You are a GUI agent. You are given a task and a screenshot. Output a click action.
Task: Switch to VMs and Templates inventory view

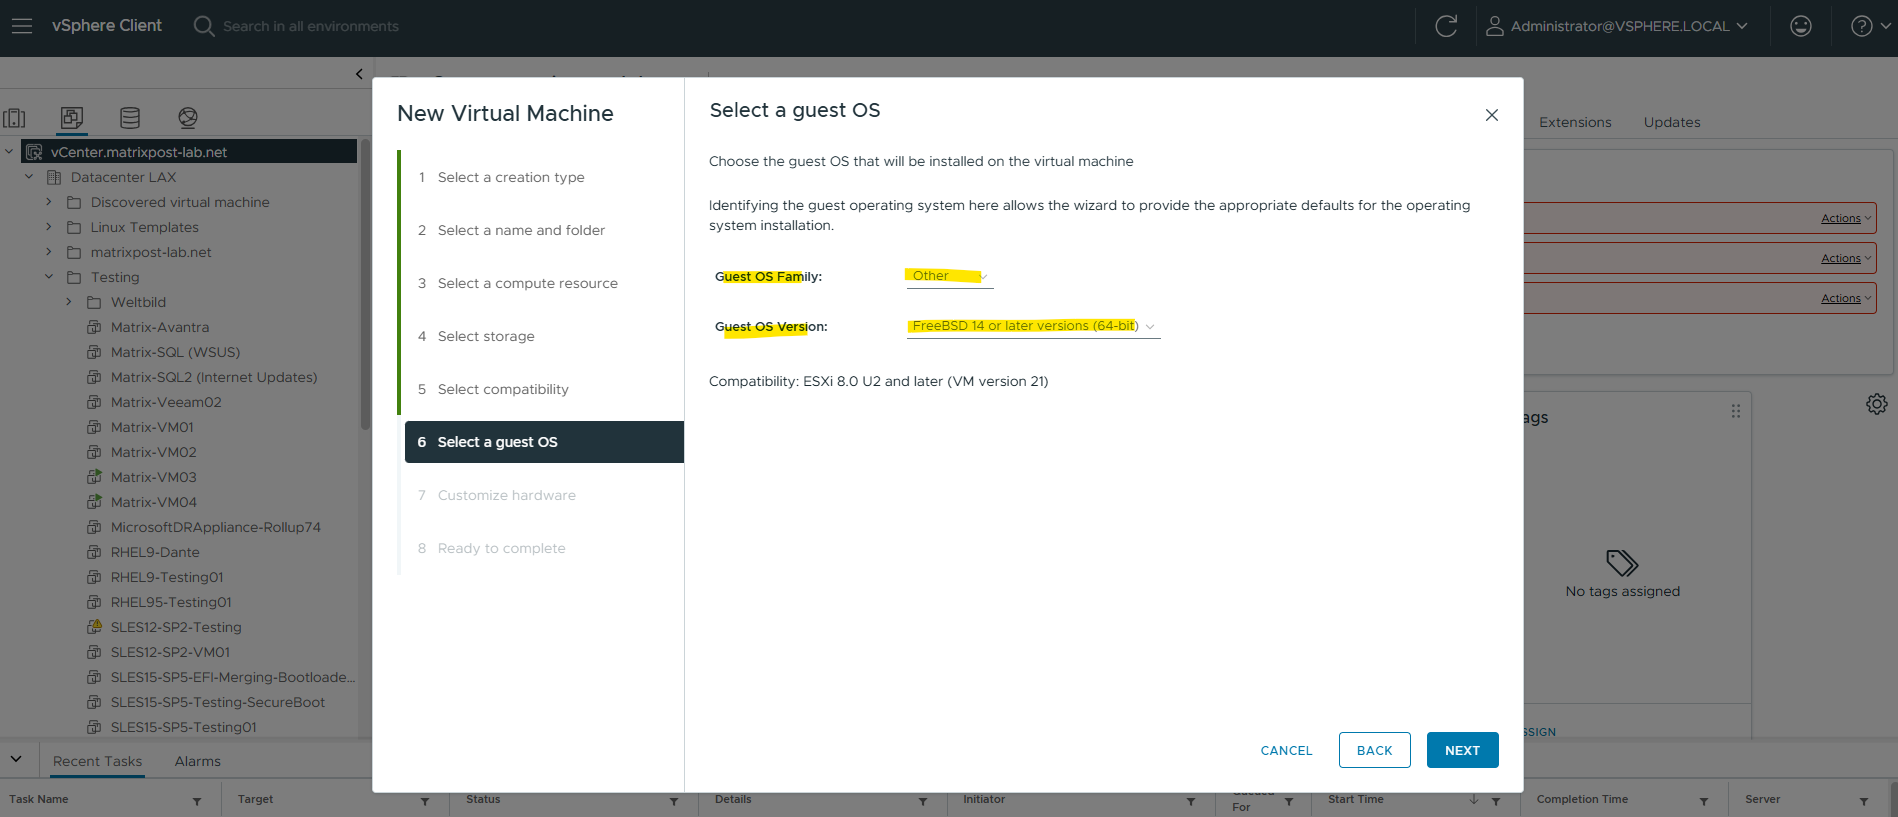[x=72, y=118]
